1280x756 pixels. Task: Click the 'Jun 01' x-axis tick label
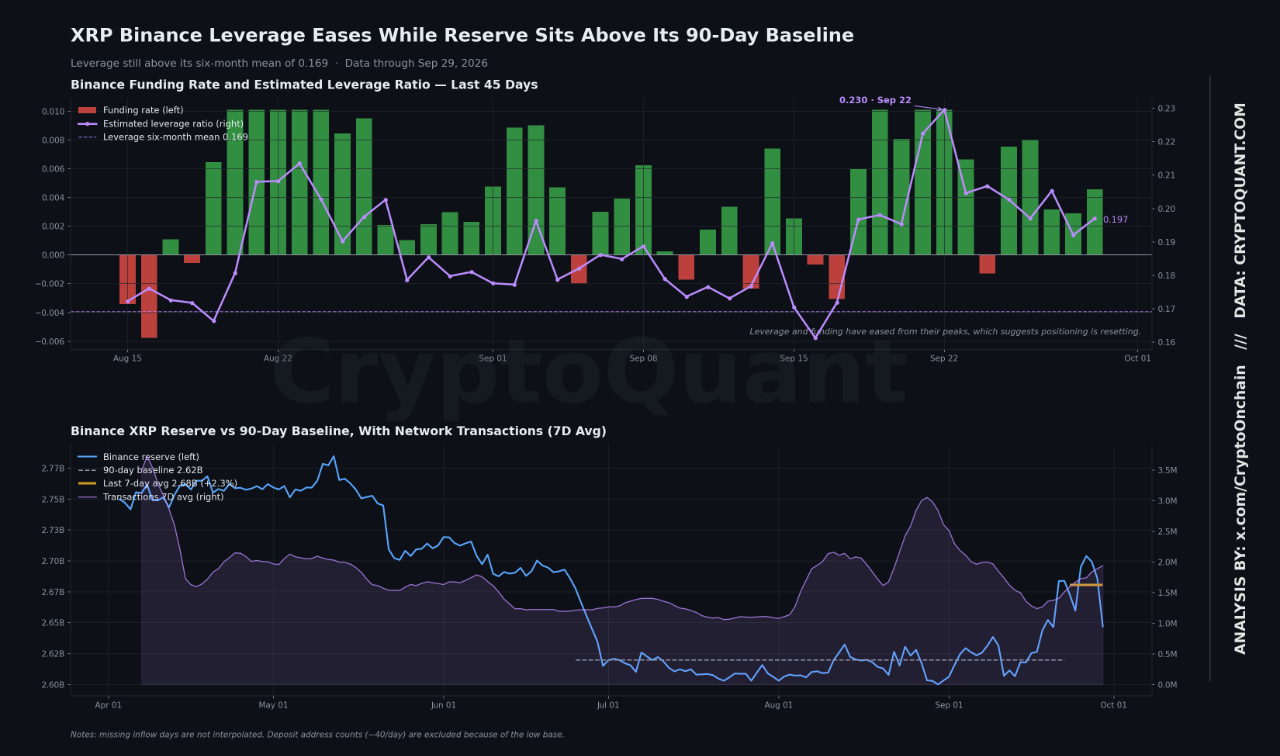(443, 705)
